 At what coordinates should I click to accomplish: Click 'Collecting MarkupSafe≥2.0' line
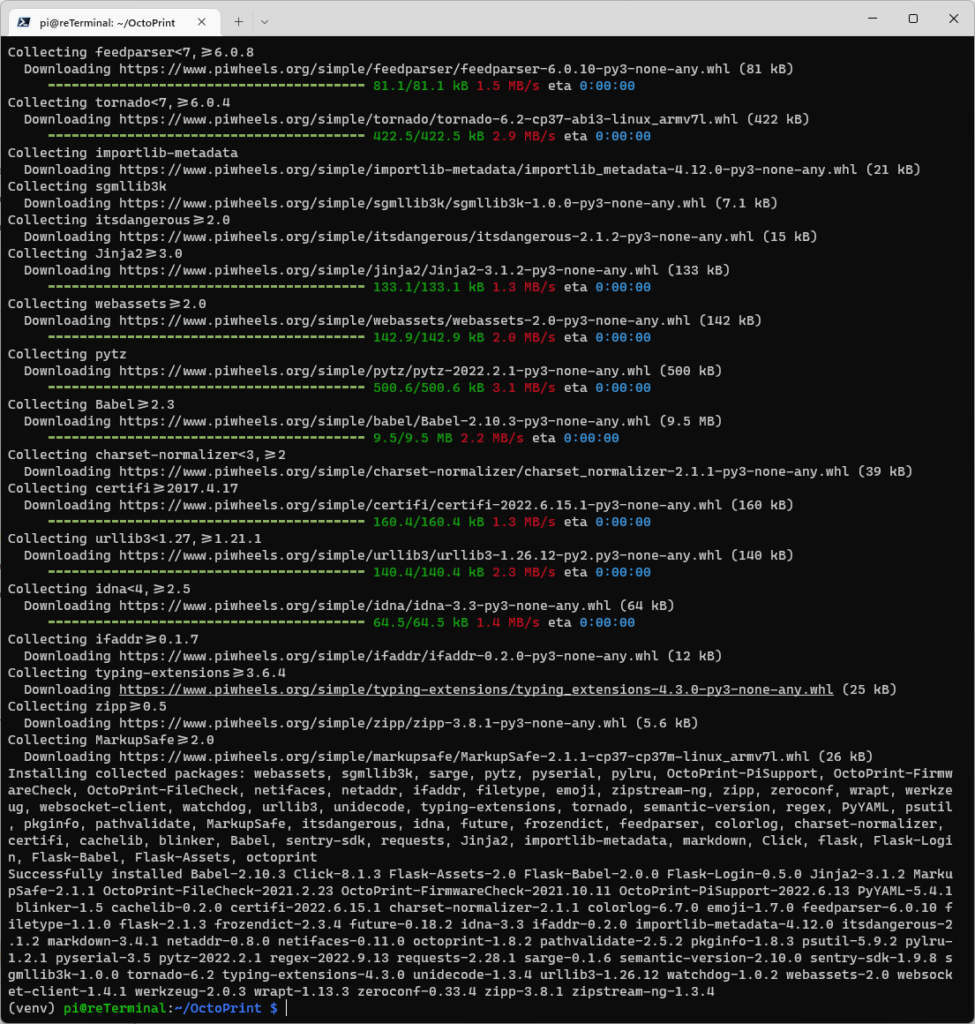coord(111,740)
